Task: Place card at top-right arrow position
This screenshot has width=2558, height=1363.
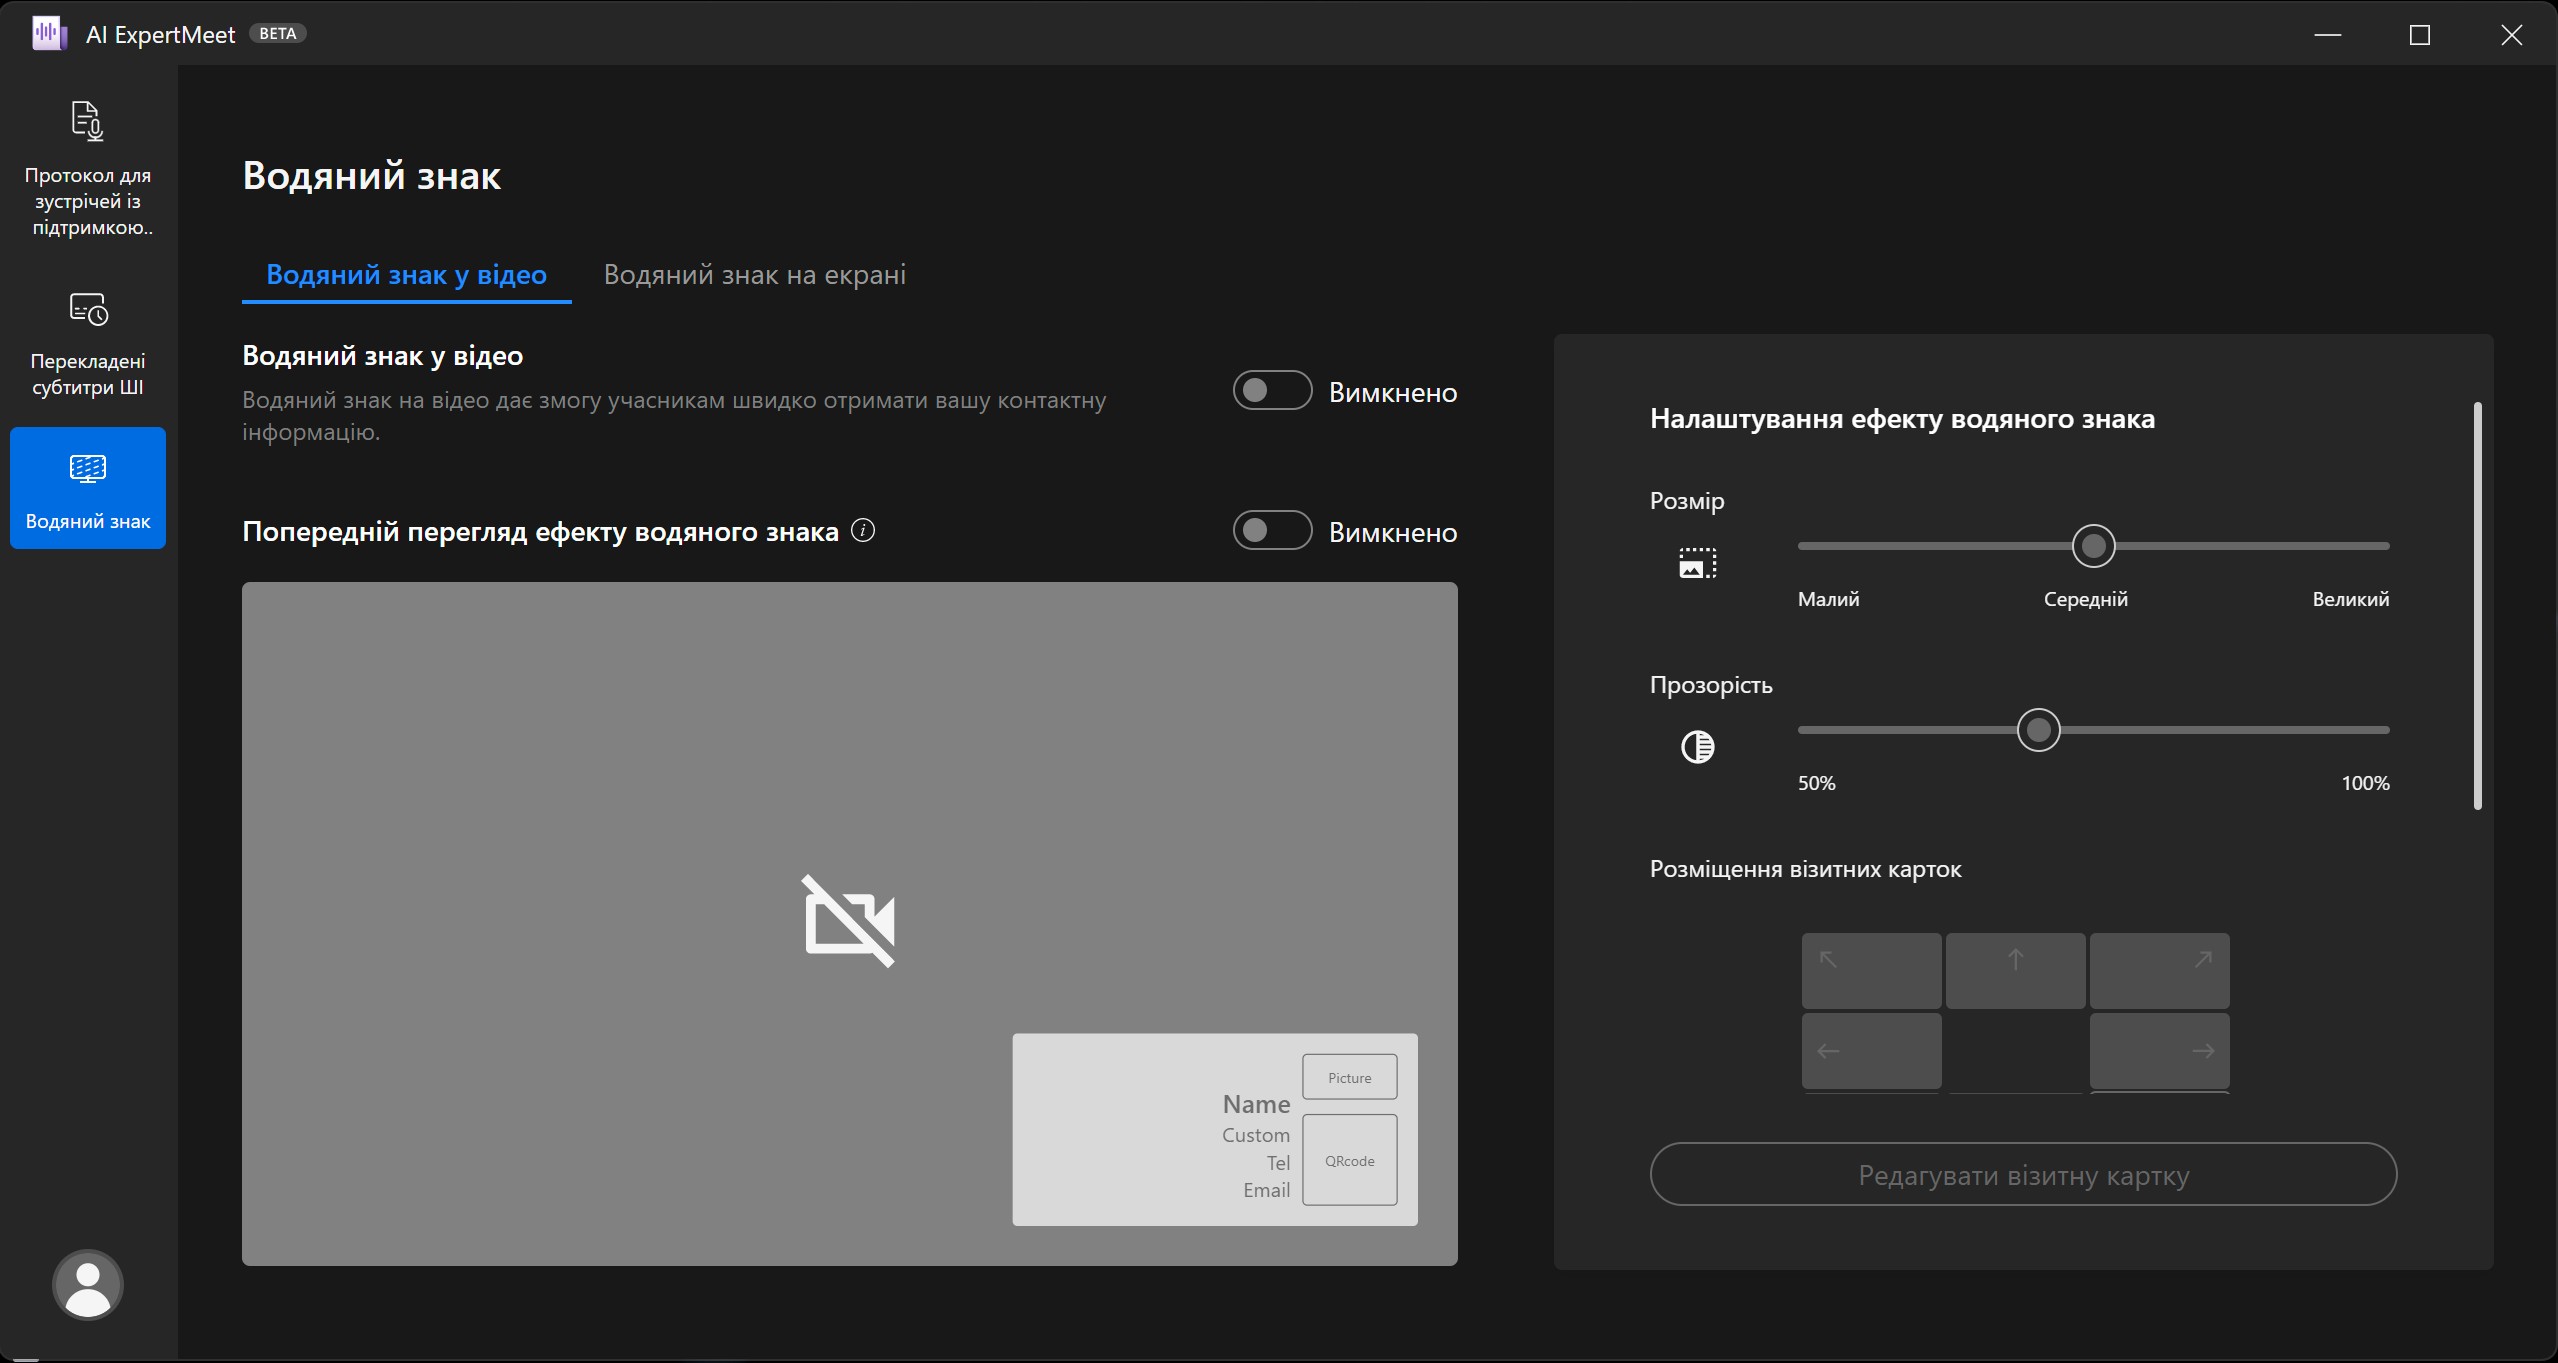Action: [x=2159, y=970]
